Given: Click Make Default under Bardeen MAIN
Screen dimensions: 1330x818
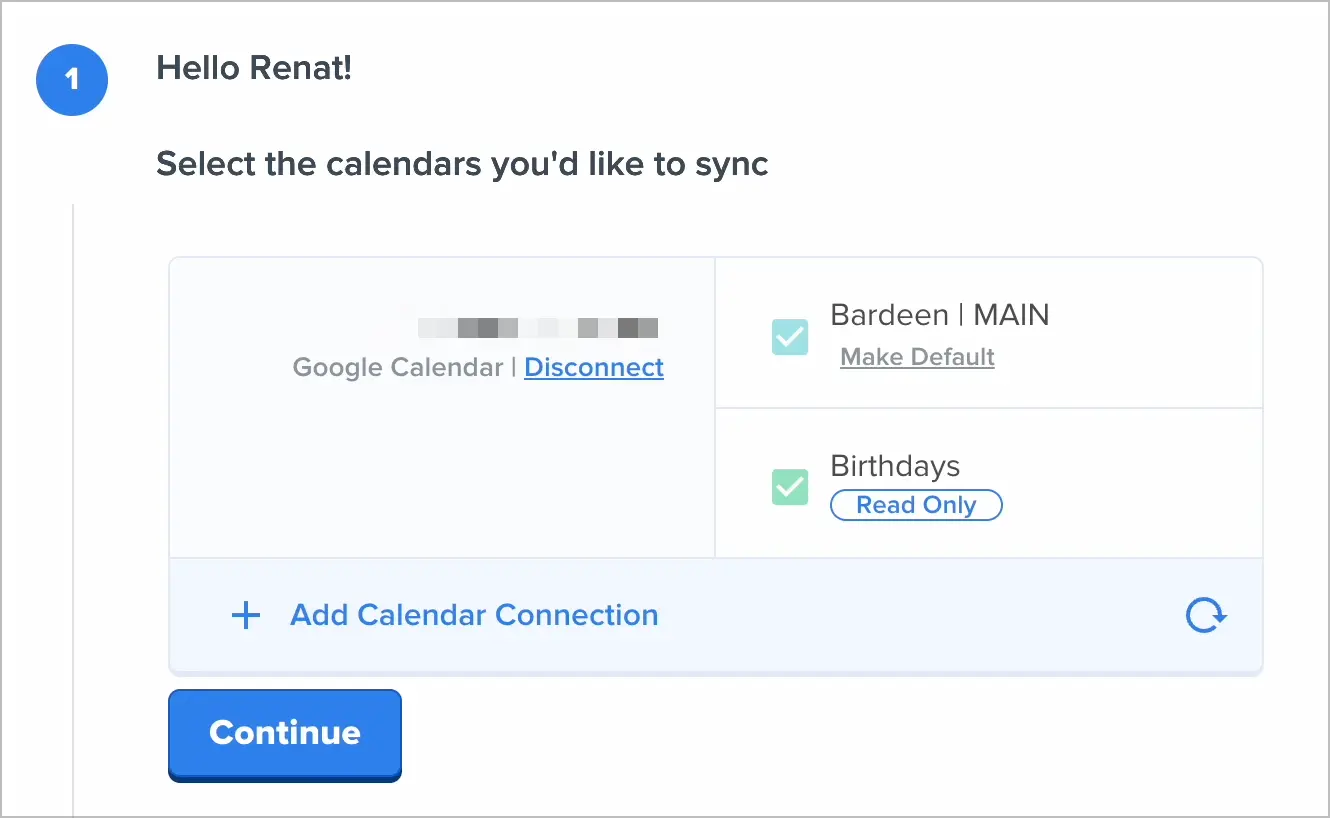Looking at the screenshot, I should (917, 357).
